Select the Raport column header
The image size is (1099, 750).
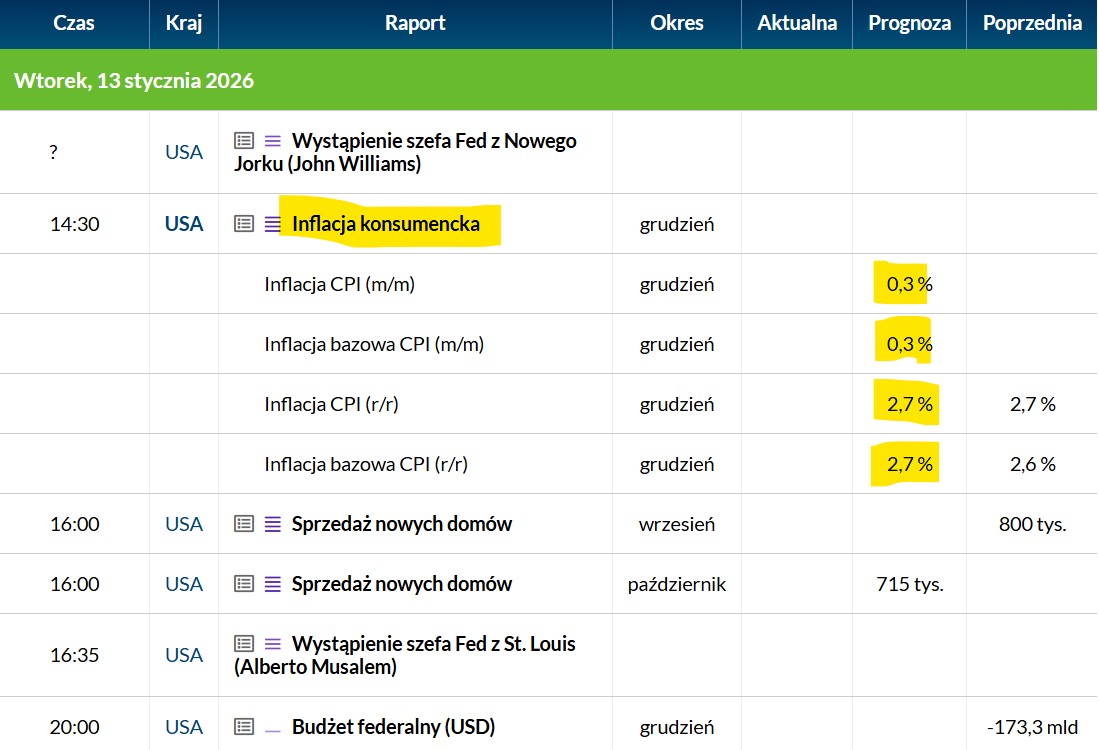(x=415, y=23)
